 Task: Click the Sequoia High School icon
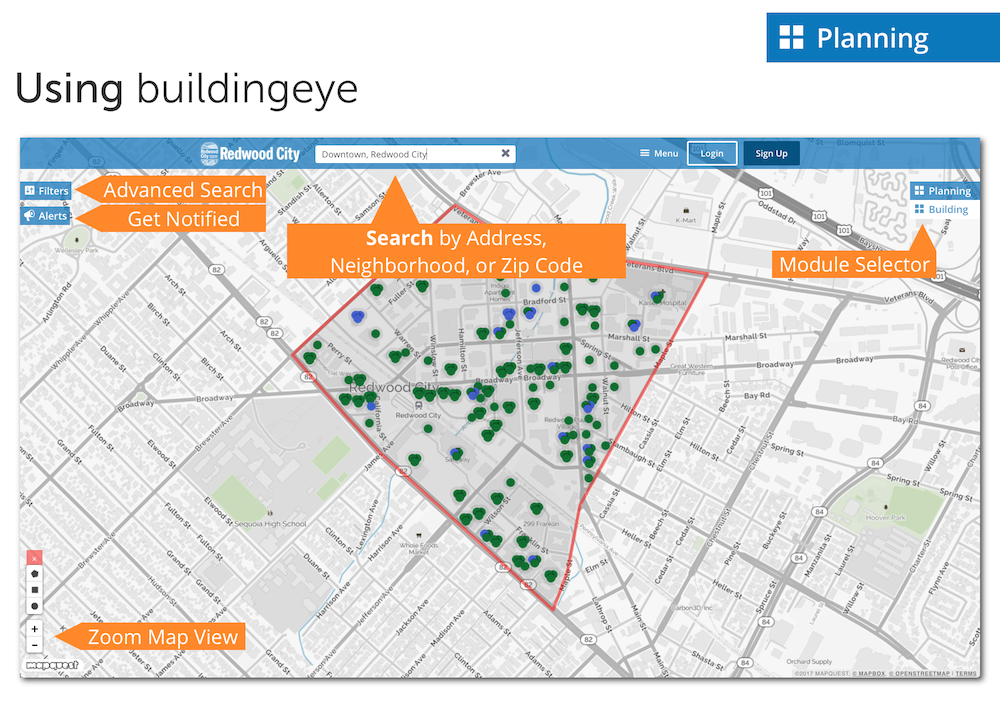(x=270, y=513)
